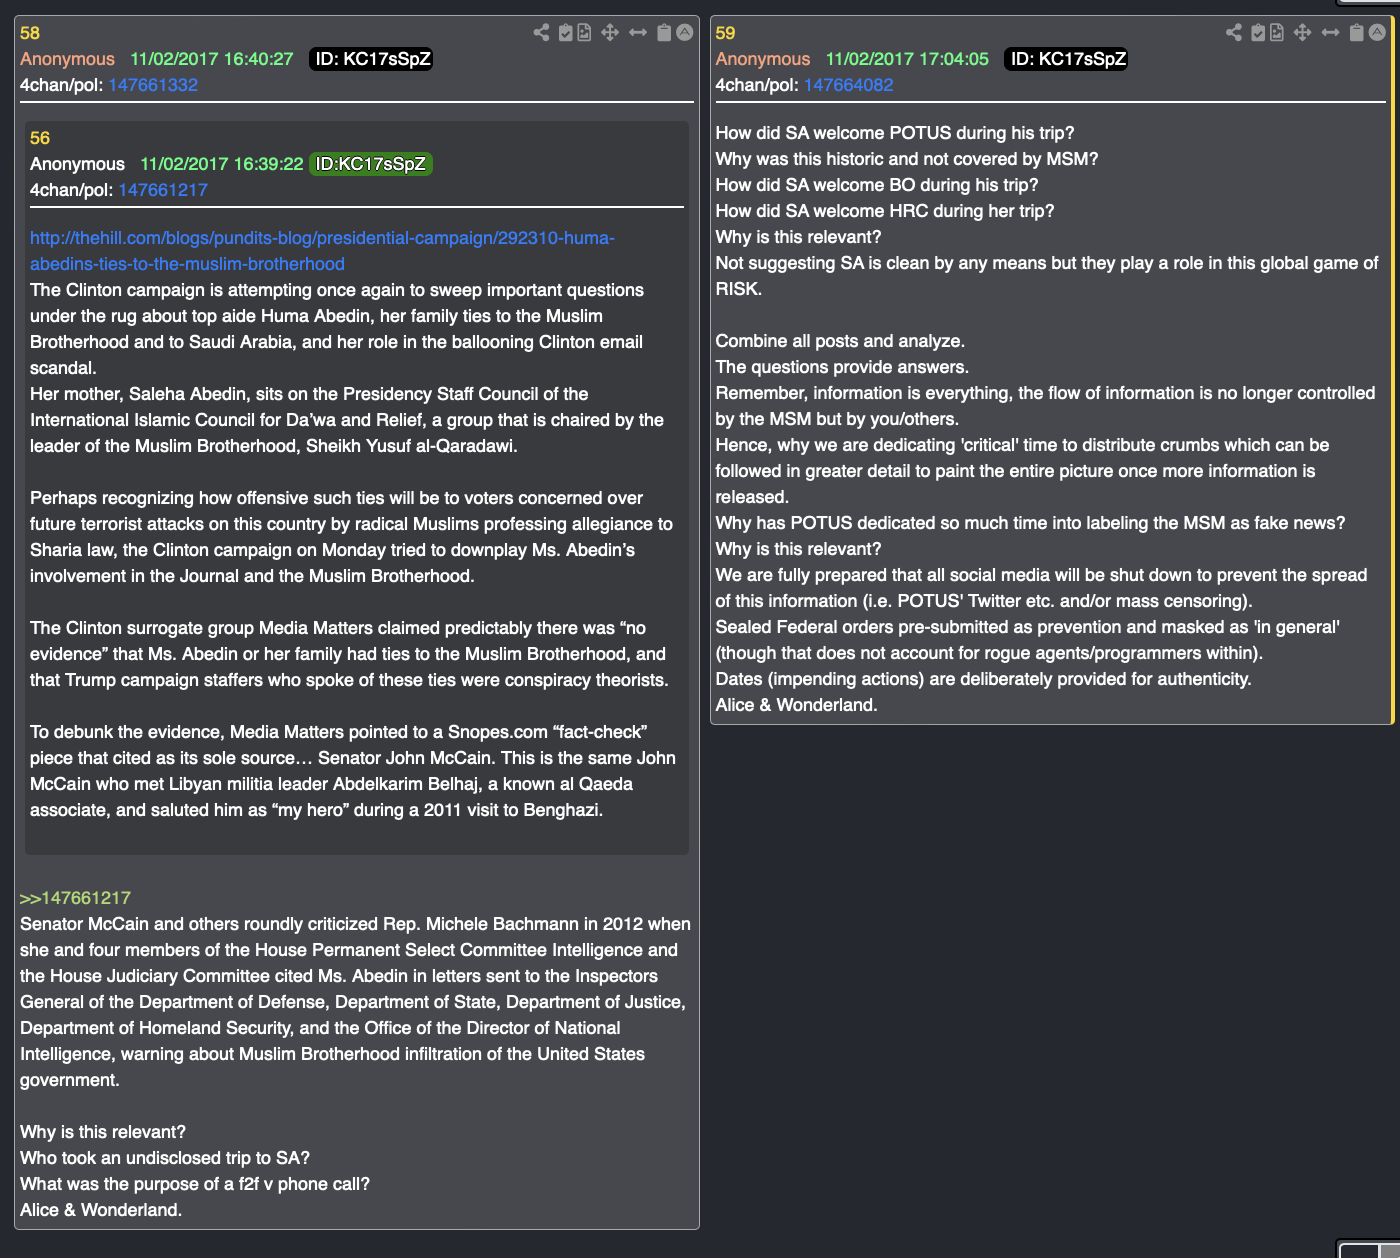Open thehill.com Huma Abedin article link
Image resolution: width=1400 pixels, height=1258 pixels.
(x=322, y=251)
